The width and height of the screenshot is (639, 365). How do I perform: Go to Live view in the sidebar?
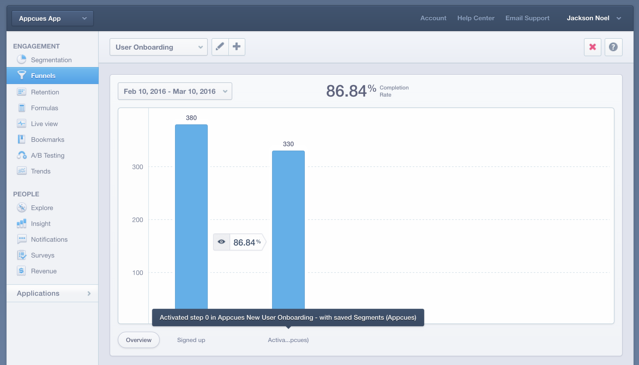pos(44,124)
